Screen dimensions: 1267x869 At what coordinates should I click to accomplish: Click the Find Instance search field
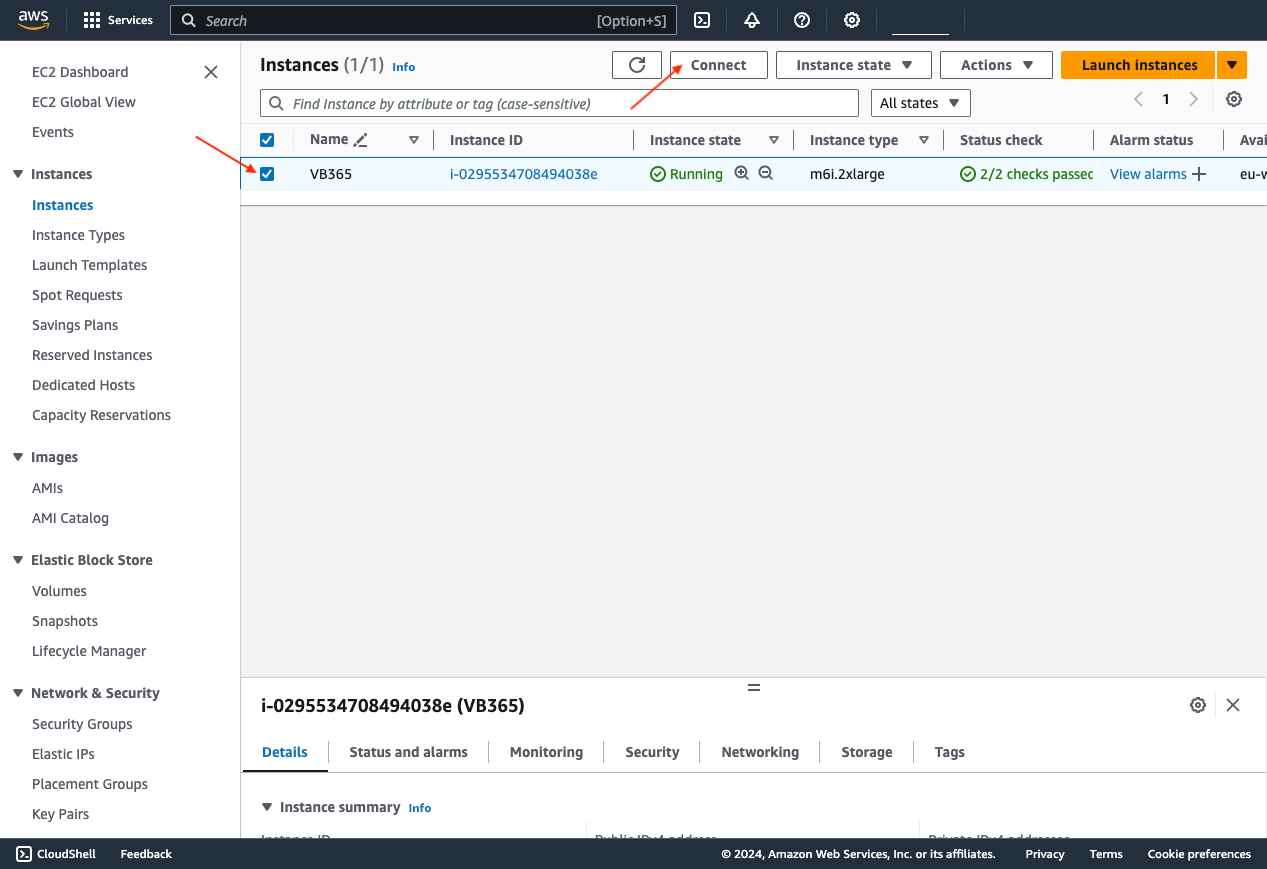click(558, 102)
